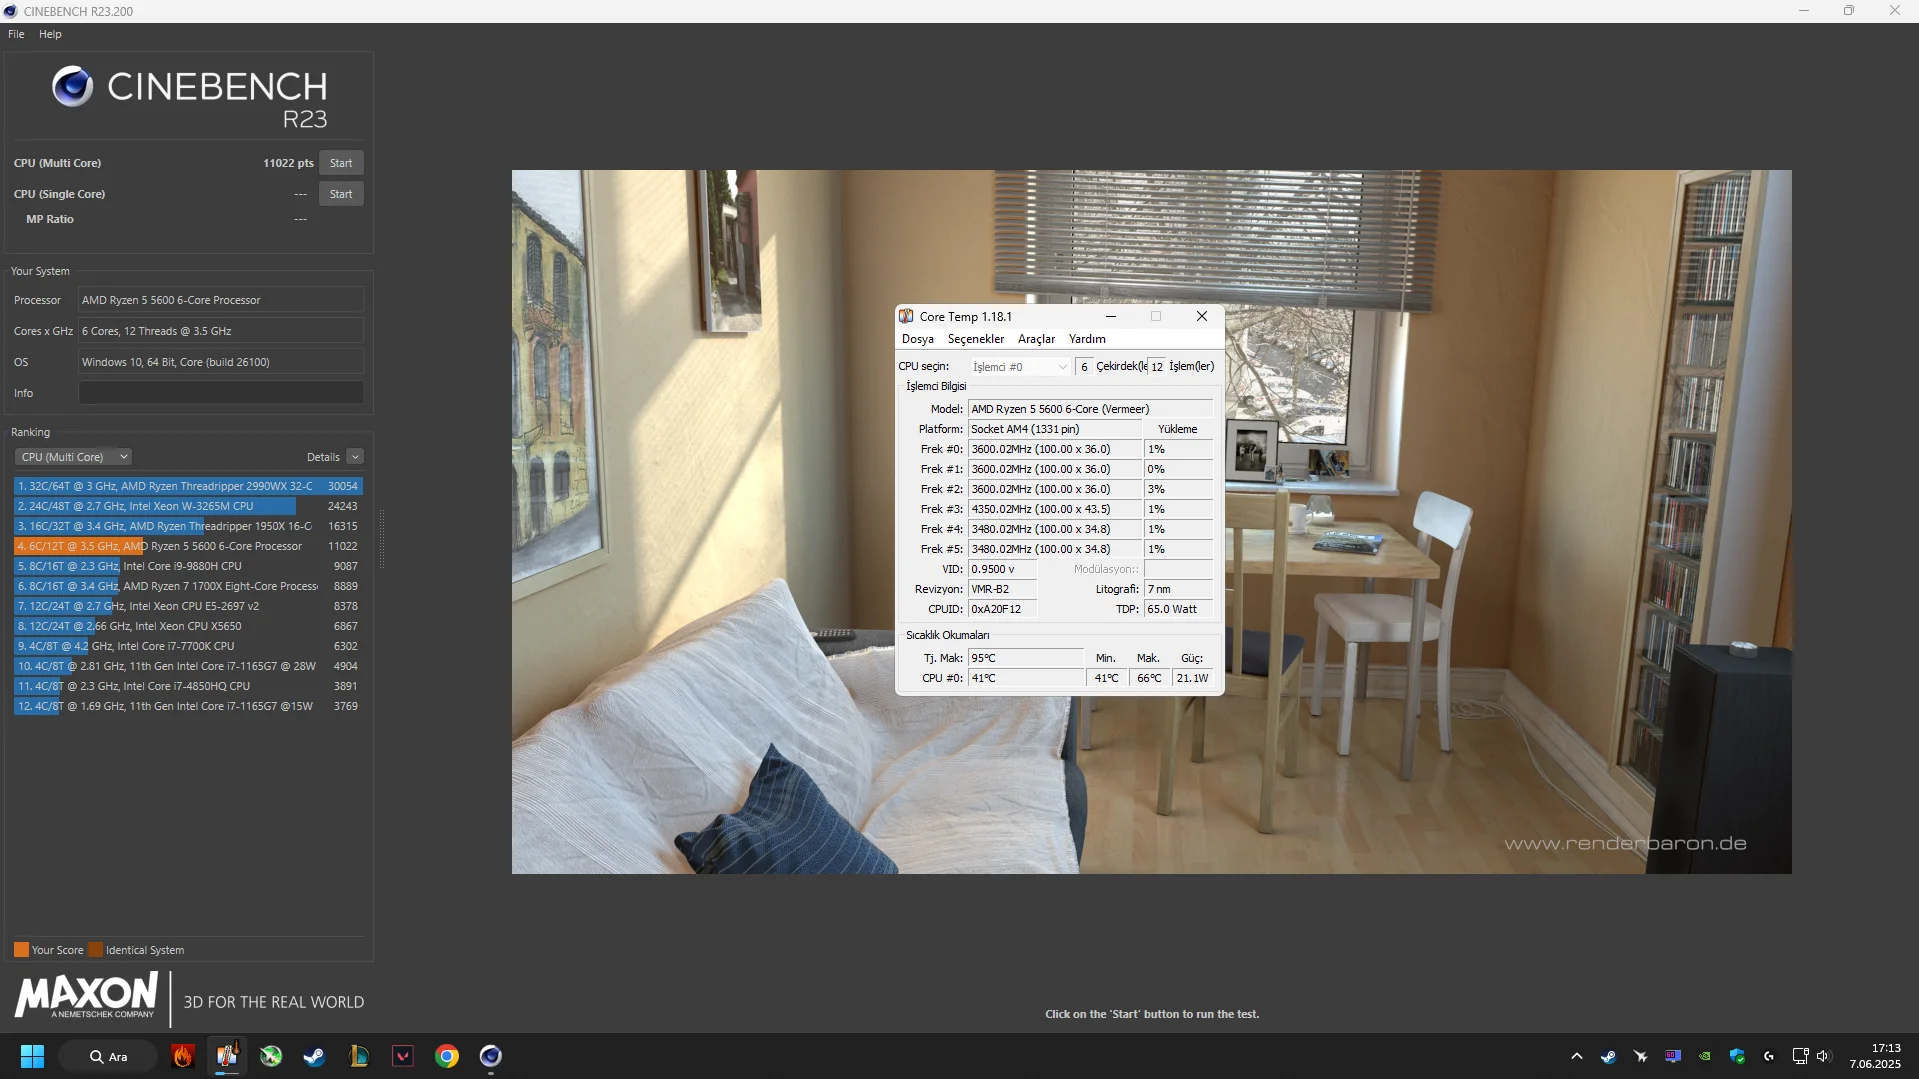Minimize the Core Temp window

1110,316
